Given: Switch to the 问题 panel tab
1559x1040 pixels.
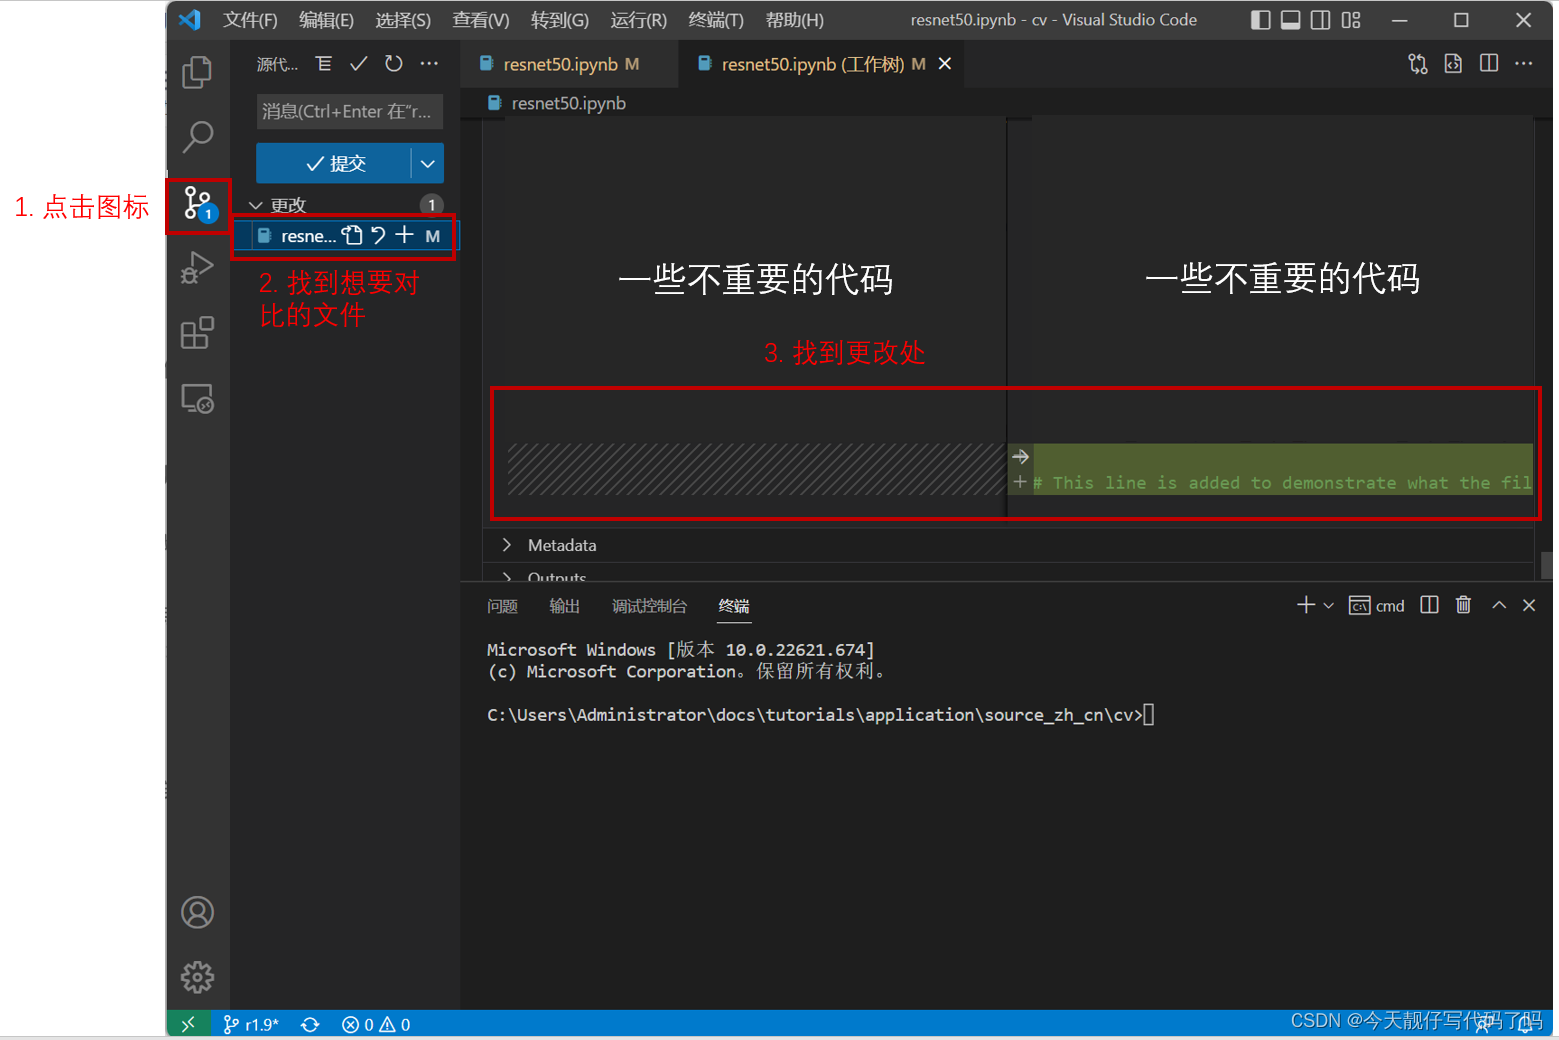Looking at the screenshot, I should coord(502,606).
